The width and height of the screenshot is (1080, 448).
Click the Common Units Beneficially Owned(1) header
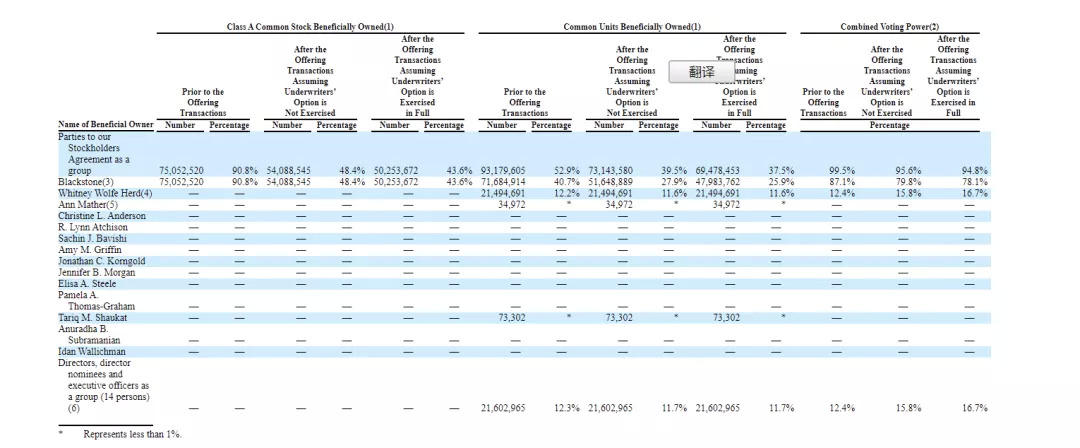(632, 27)
